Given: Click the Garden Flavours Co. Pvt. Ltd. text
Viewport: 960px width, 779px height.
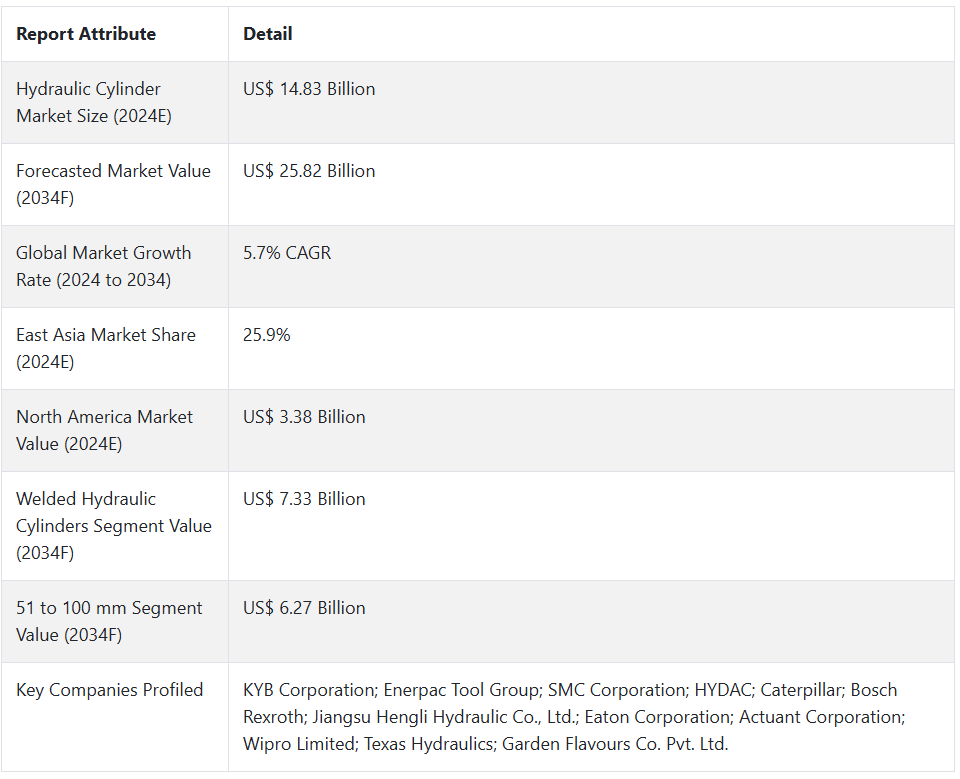Looking at the screenshot, I should [x=615, y=744].
